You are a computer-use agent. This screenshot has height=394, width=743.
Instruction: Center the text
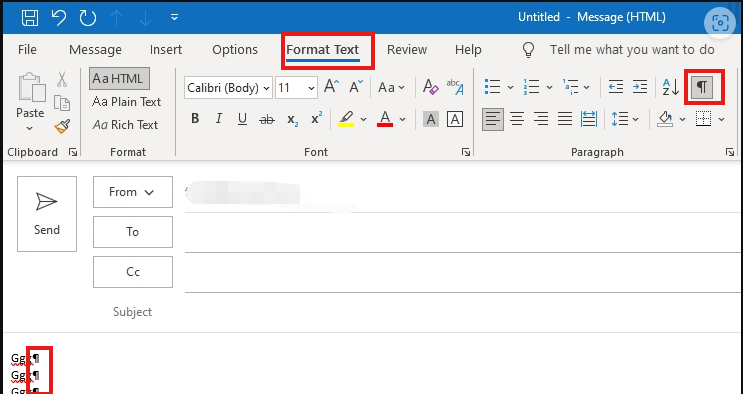[x=517, y=119]
